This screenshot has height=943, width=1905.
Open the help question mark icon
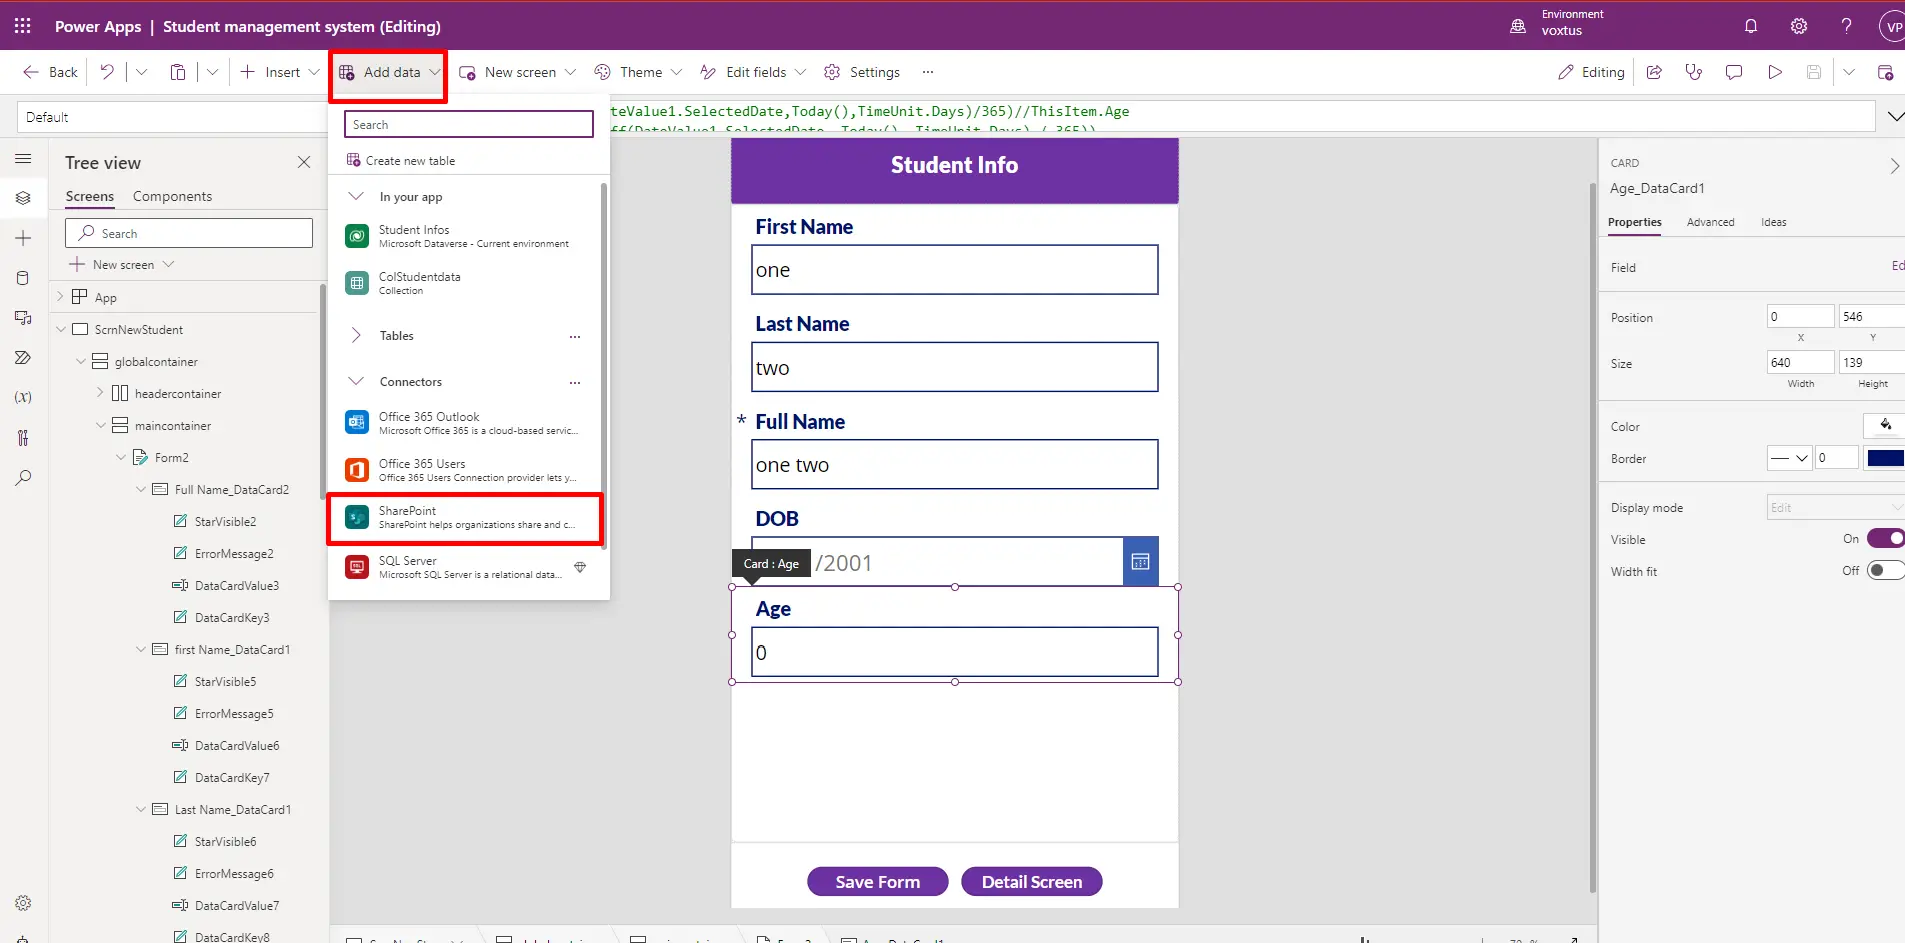tap(1846, 26)
